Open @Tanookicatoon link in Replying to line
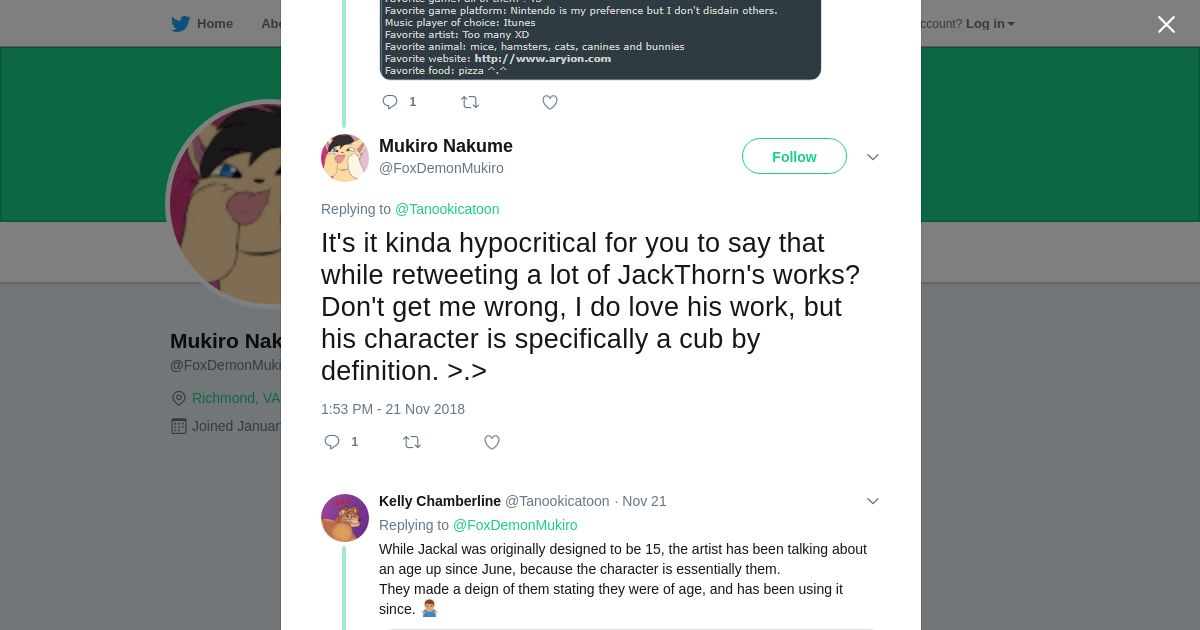This screenshot has height=630, width=1200. pos(447,209)
